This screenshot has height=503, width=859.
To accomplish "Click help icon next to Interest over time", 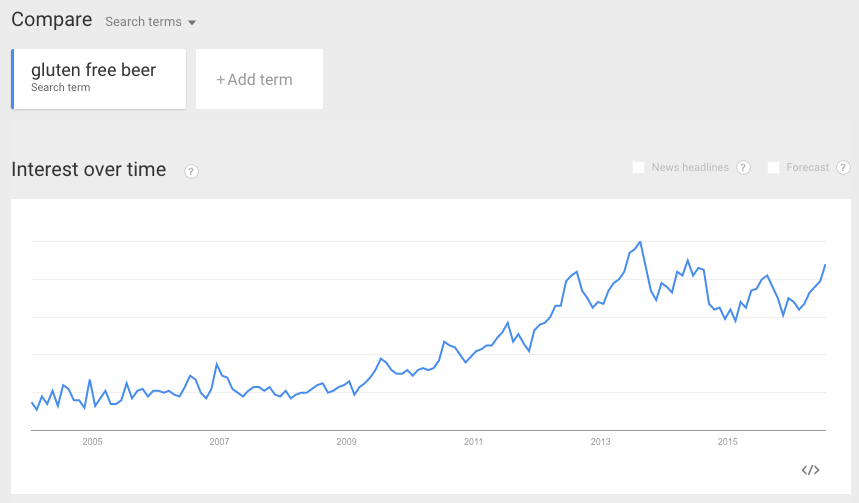I will [191, 172].
